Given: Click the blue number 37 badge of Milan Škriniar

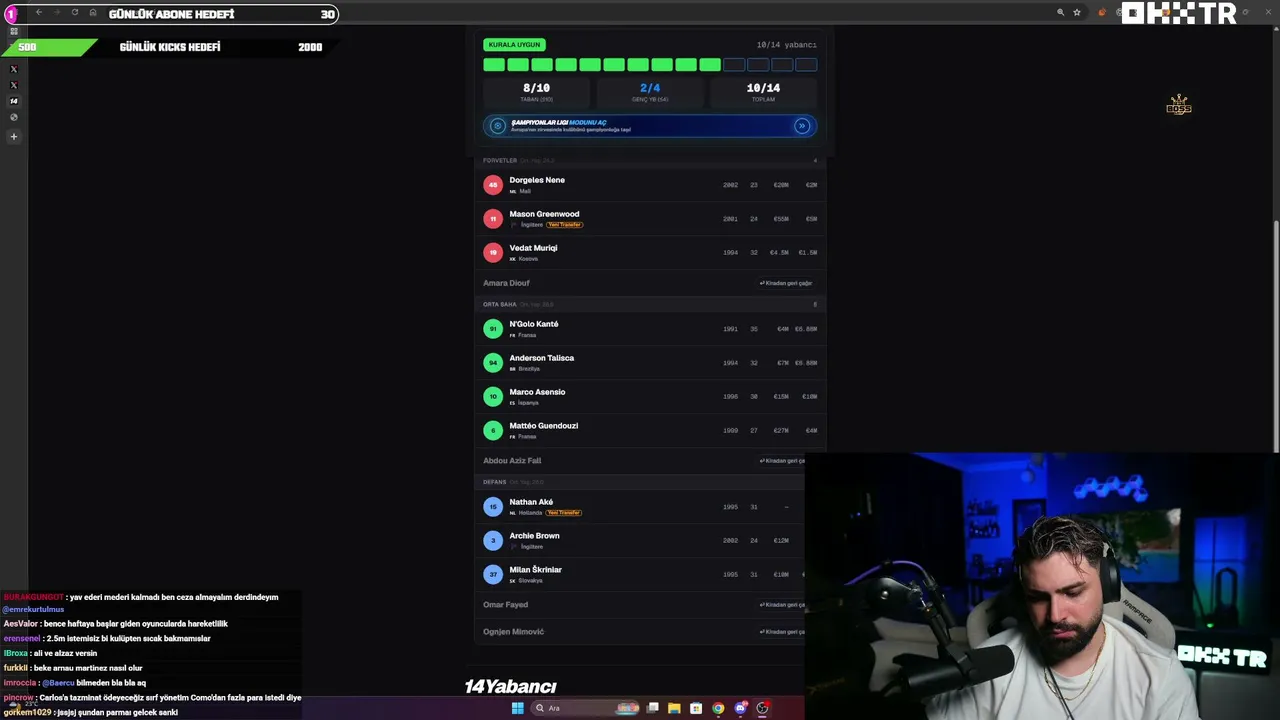Looking at the screenshot, I should click(x=493, y=575).
